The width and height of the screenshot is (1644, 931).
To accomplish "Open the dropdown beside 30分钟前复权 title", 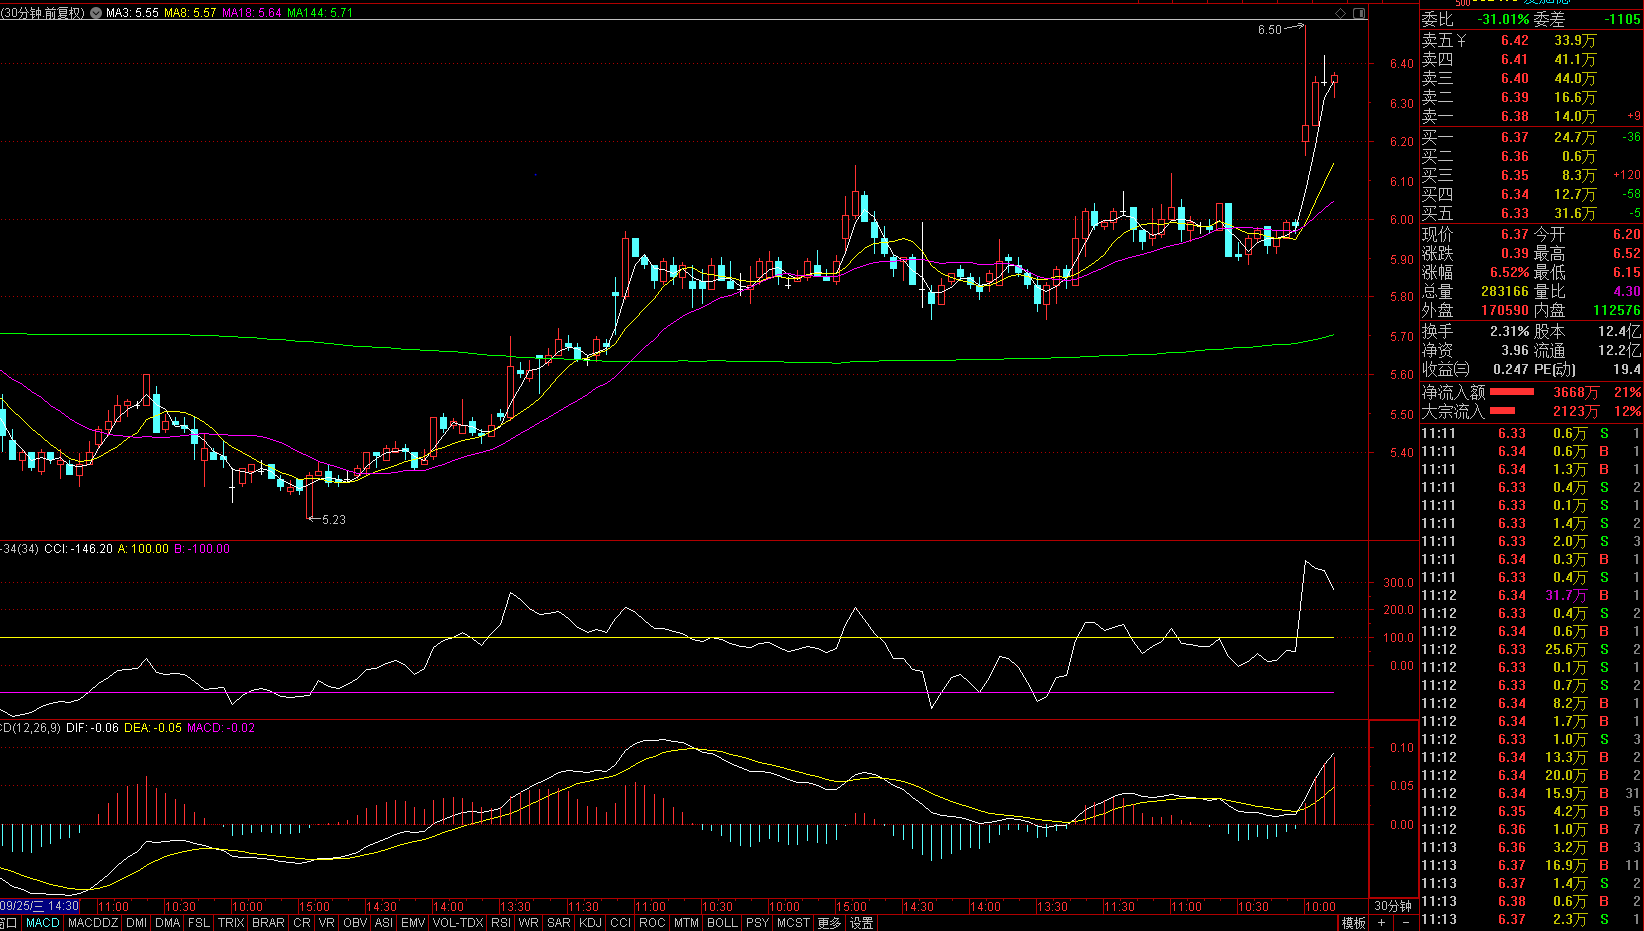I will 96,13.
